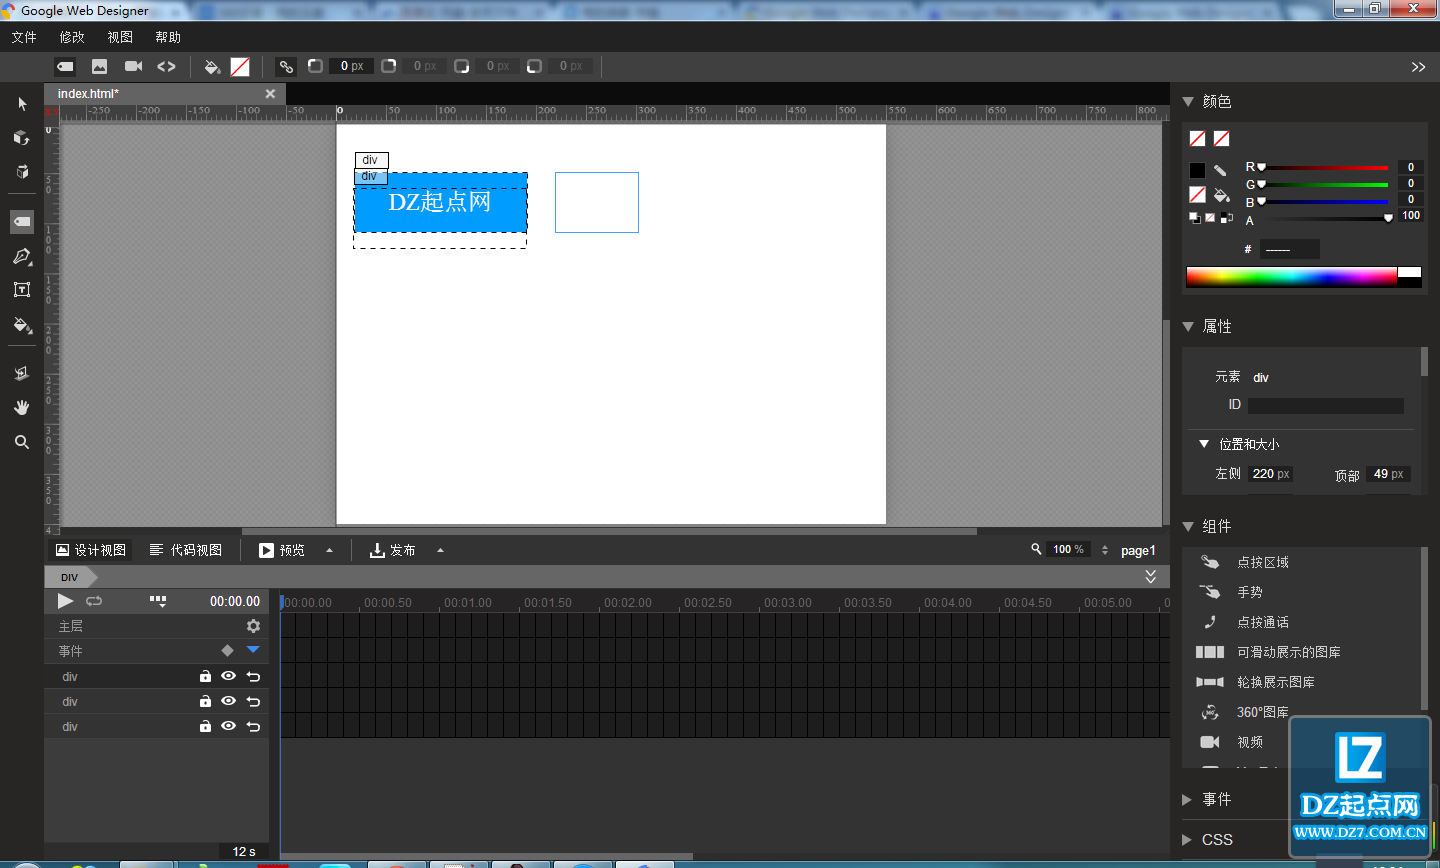Toggle visibility eye of third div layer
1440x868 pixels.
coord(228,726)
